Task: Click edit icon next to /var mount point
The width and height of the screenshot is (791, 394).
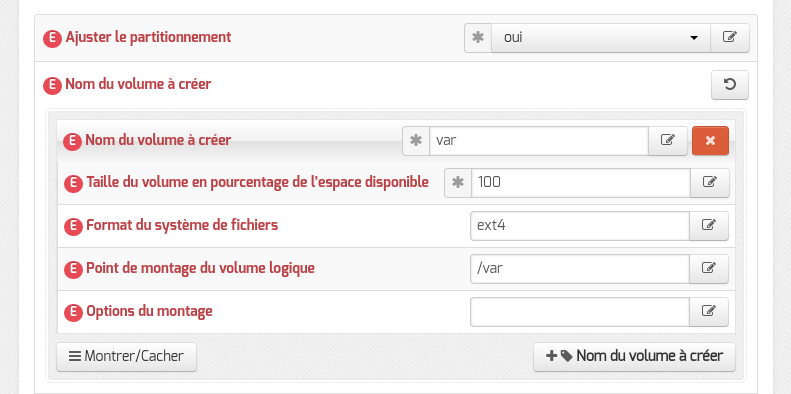Action: [709, 269]
